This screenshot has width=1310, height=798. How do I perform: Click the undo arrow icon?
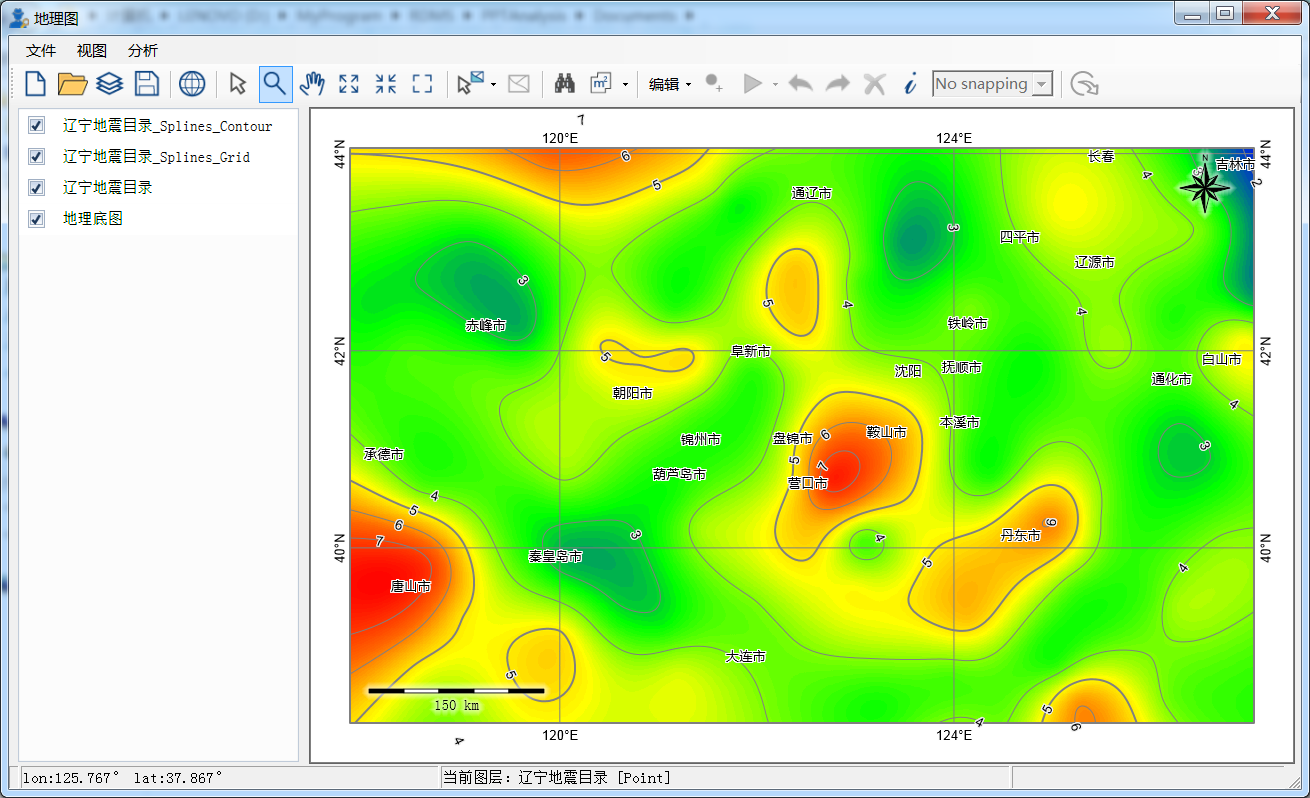(x=800, y=84)
